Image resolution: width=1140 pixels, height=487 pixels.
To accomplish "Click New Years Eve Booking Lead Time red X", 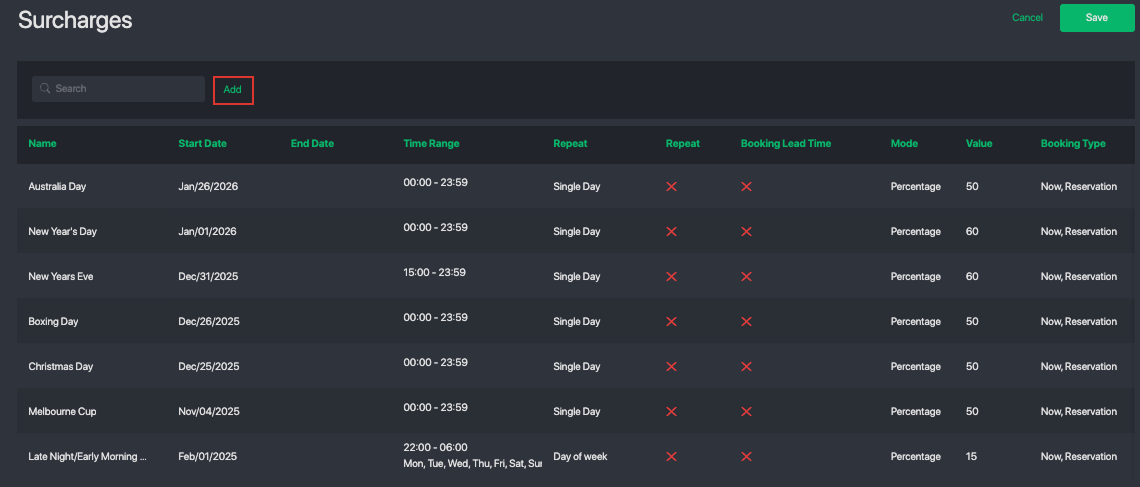I will [x=746, y=277].
